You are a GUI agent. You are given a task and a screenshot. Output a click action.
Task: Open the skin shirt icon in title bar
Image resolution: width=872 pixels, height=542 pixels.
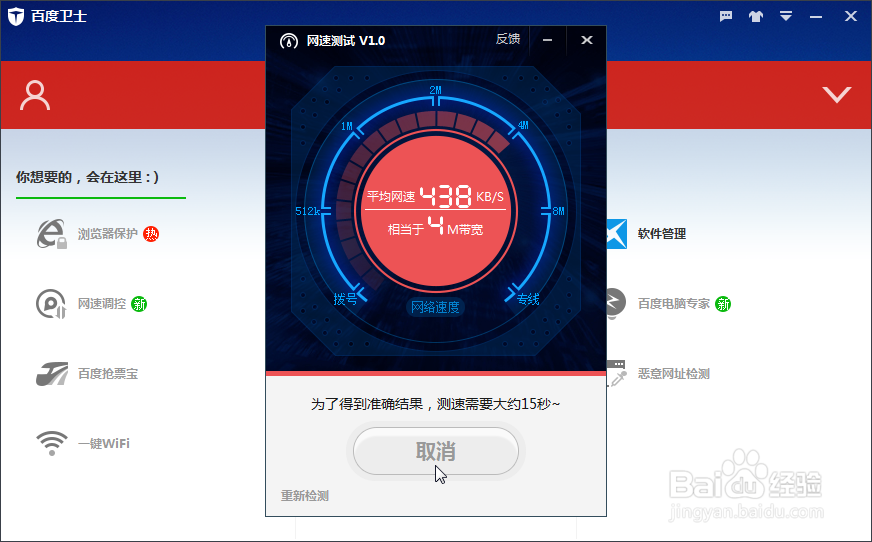tap(756, 16)
